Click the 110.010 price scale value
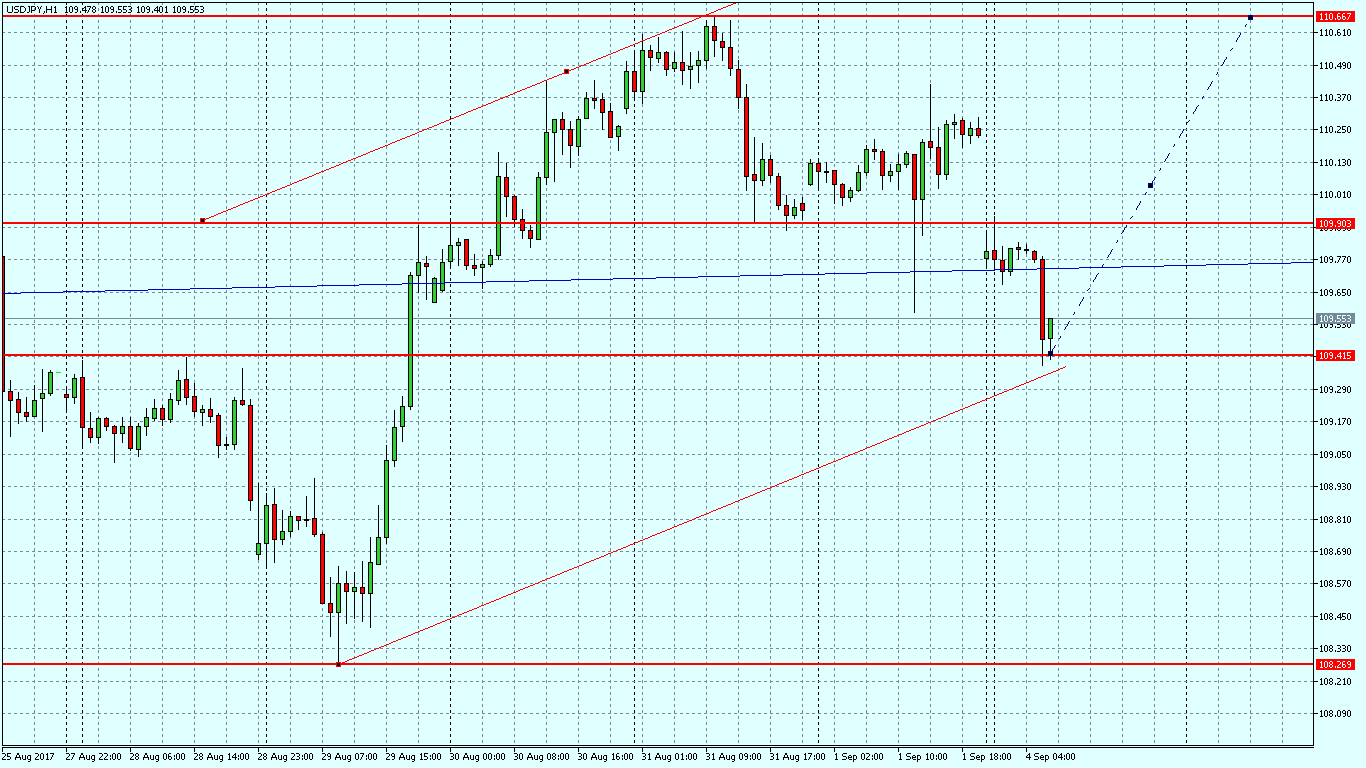1366x768 pixels. click(x=1335, y=194)
